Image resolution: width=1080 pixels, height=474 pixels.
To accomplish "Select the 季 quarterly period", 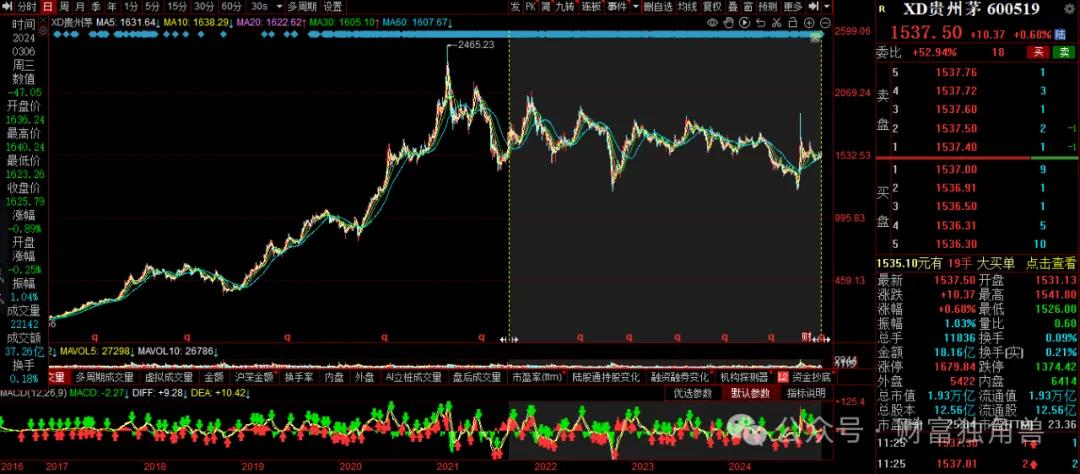I will pos(96,7).
